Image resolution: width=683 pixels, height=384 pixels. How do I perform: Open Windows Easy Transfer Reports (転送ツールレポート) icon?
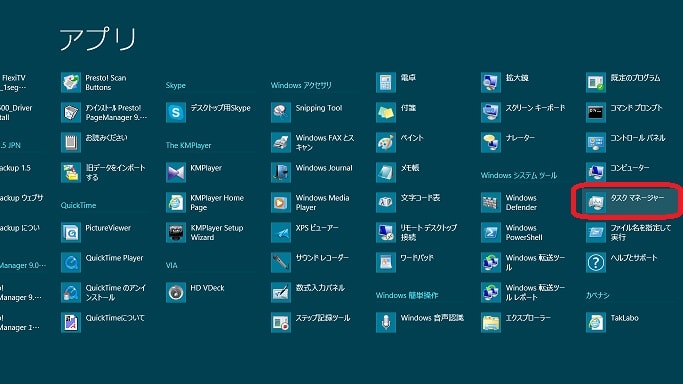(490, 293)
